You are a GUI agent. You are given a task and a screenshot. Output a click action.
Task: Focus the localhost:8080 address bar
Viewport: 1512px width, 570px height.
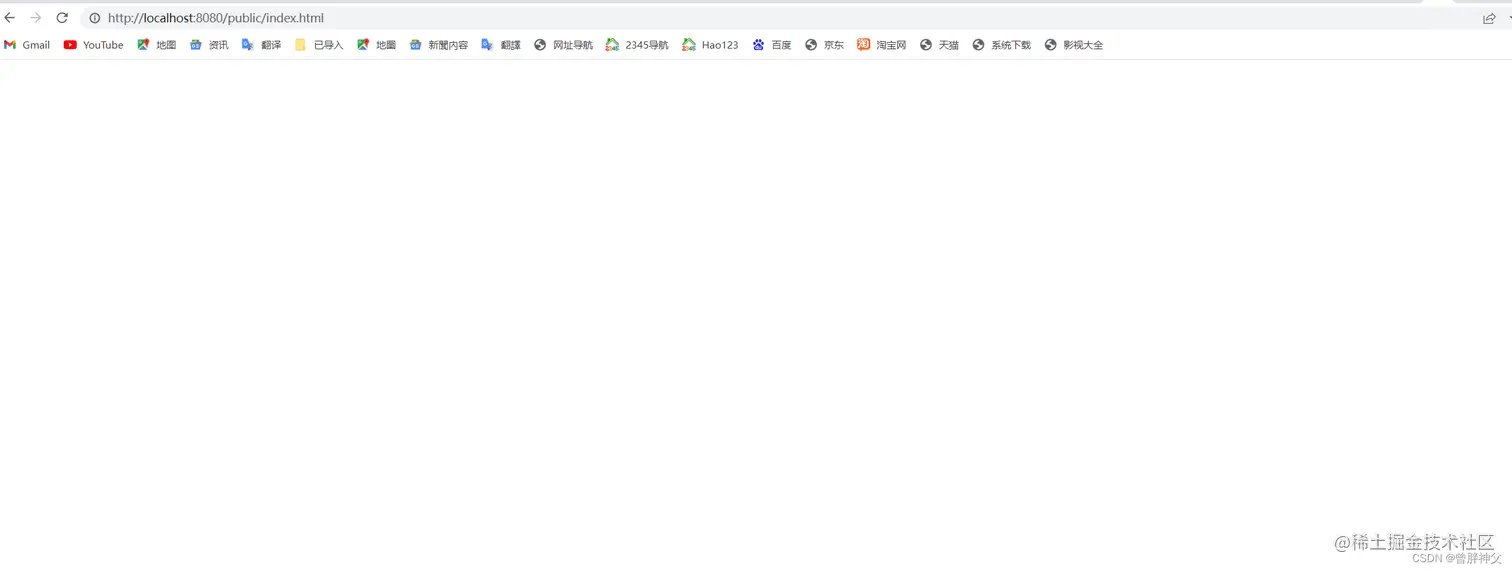click(x=700, y=18)
